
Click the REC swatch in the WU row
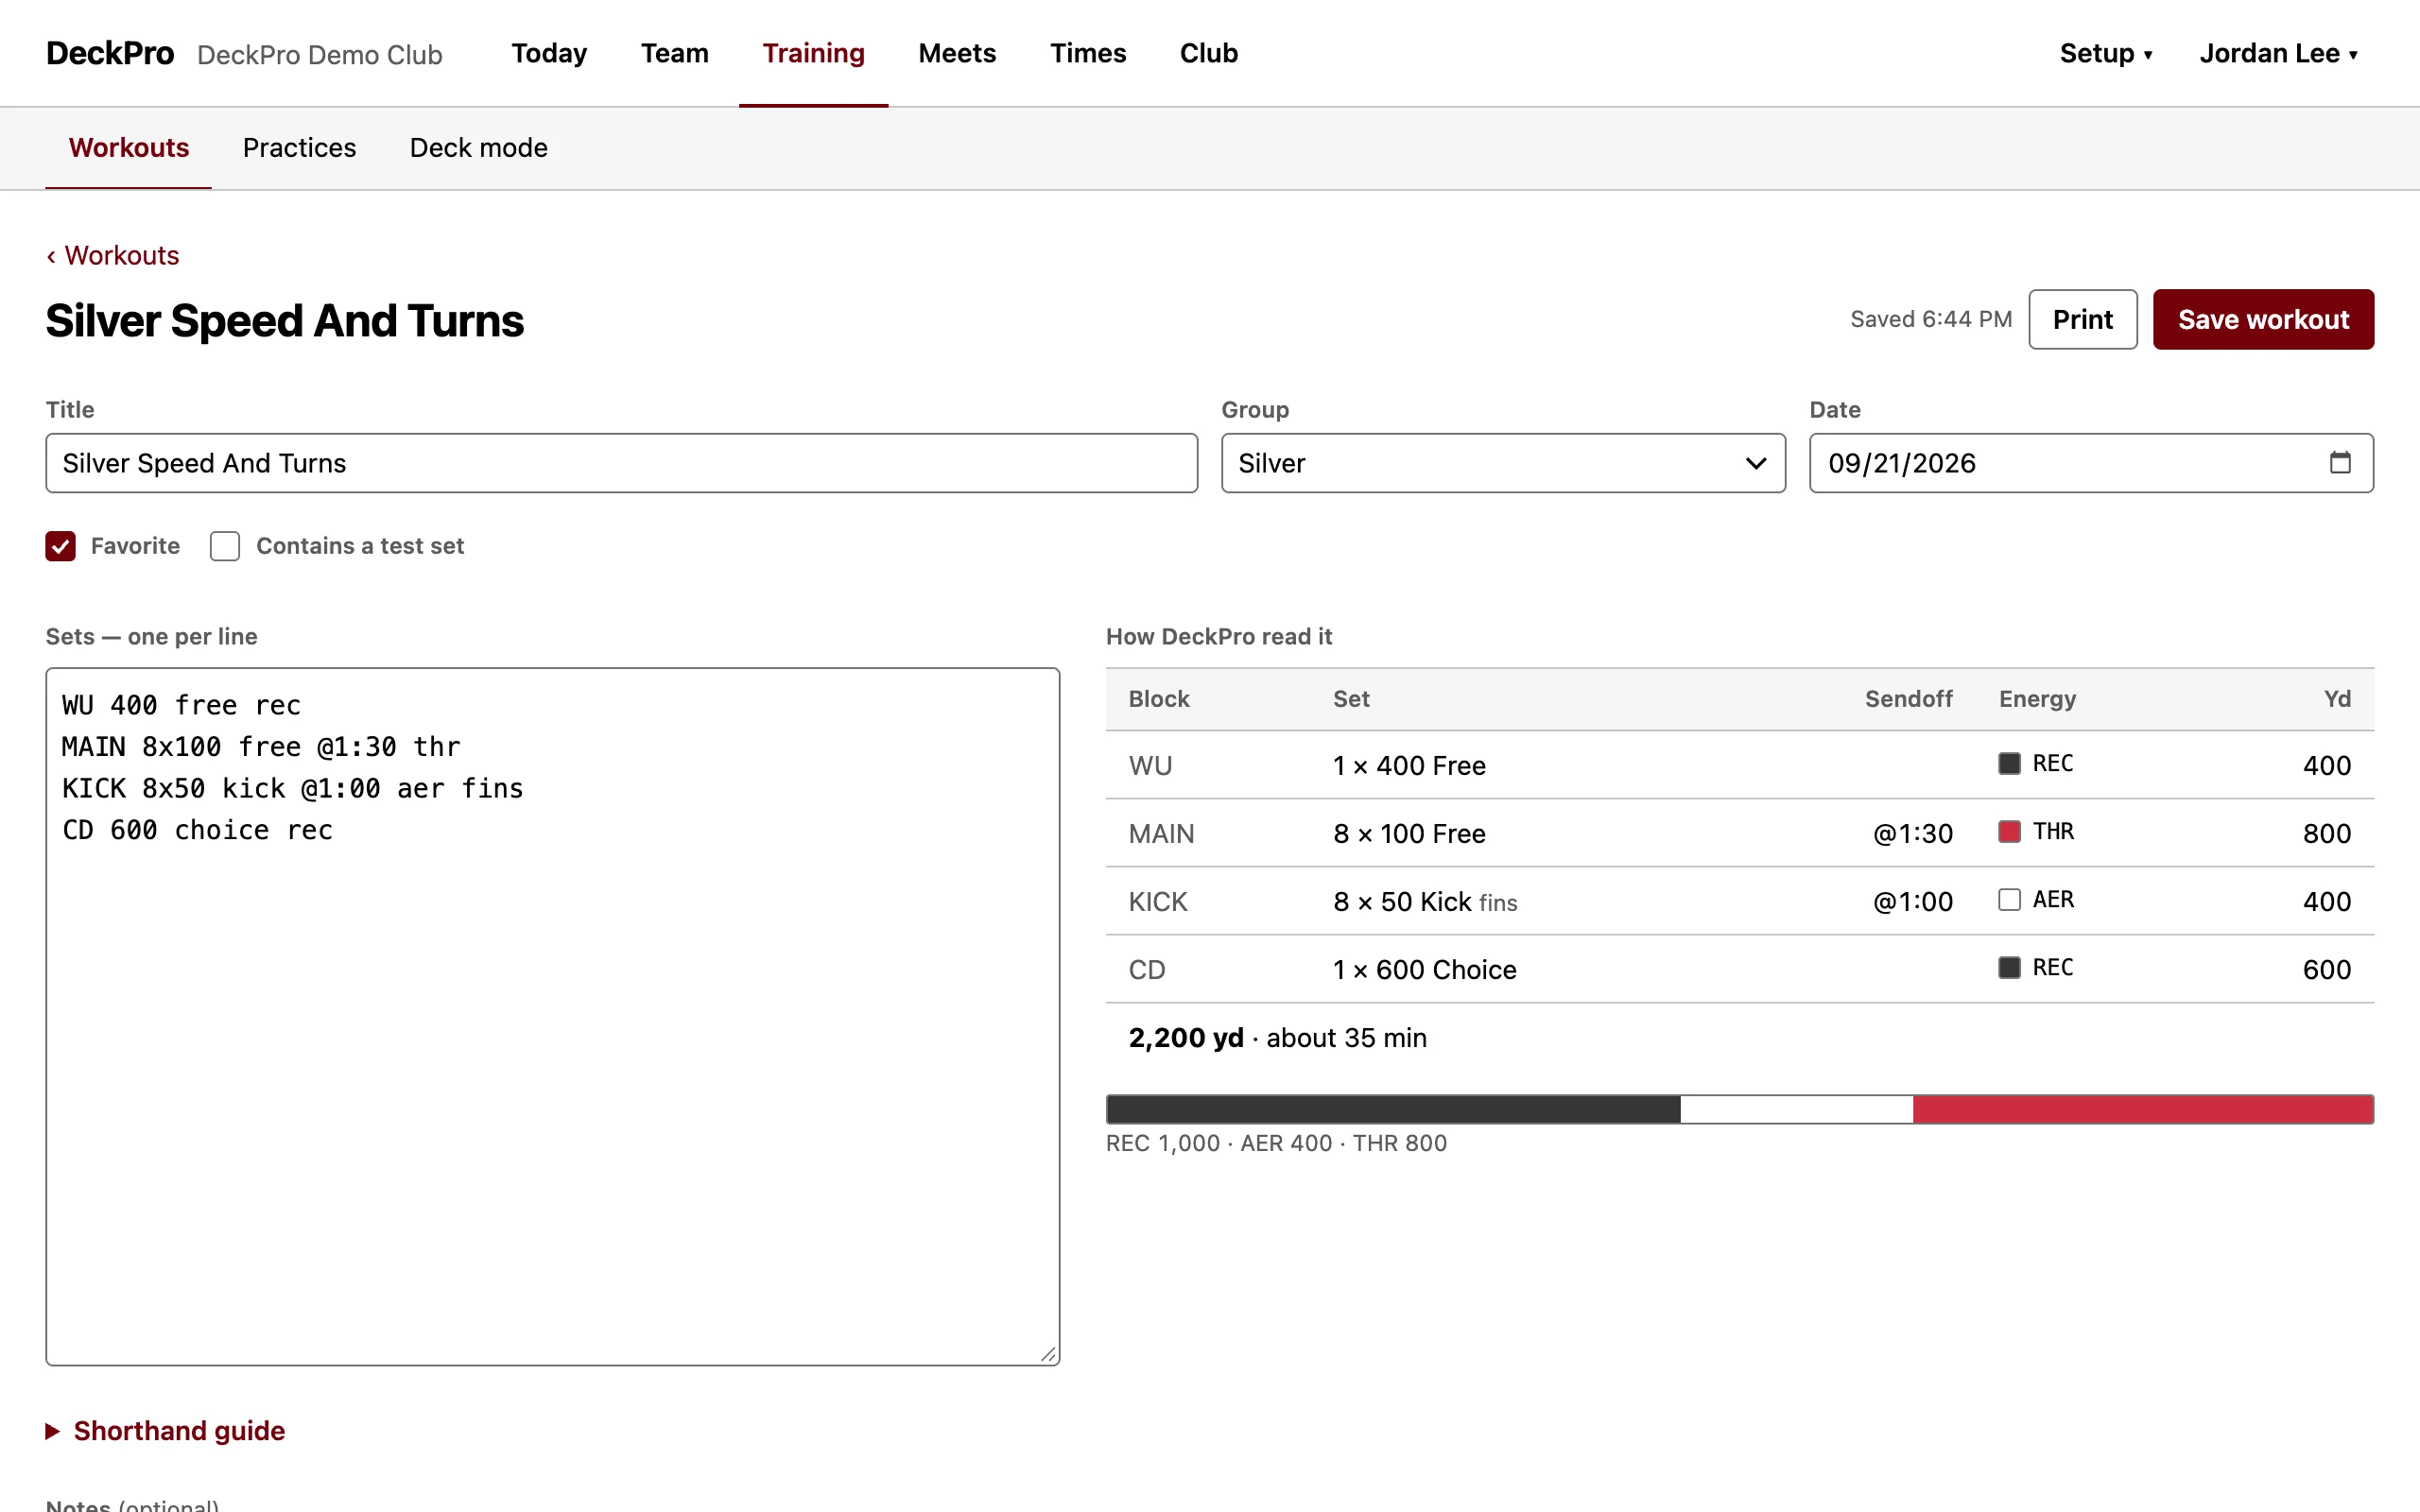coord(2009,763)
